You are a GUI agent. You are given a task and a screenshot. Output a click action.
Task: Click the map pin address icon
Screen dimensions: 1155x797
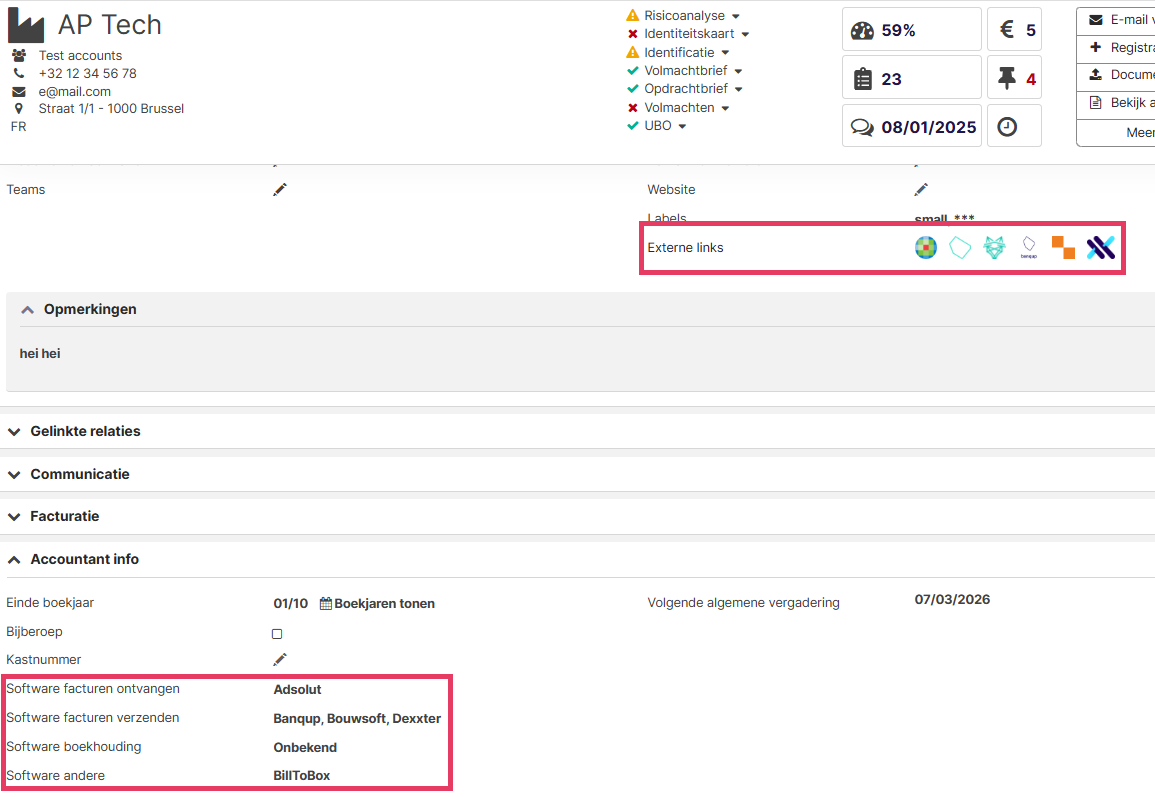pos(19,108)
